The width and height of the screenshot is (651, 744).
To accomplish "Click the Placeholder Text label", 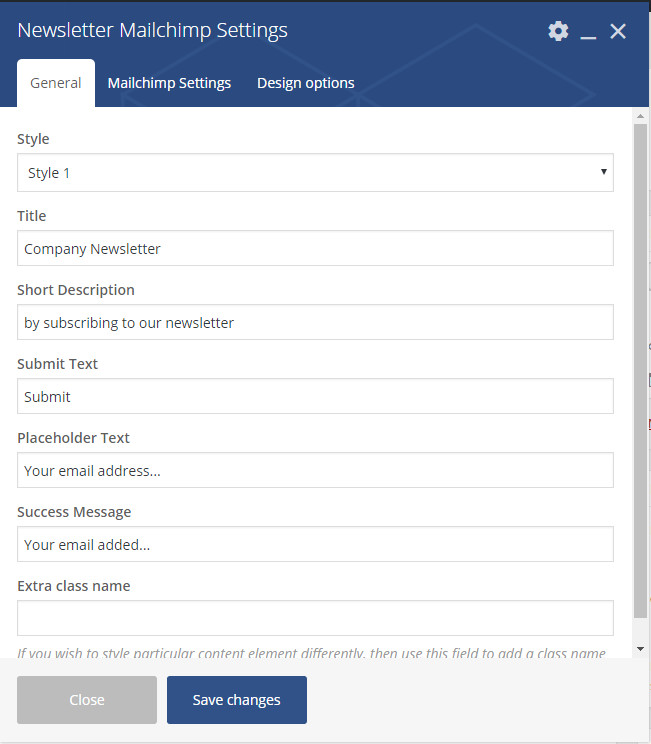I will point(73,438).
